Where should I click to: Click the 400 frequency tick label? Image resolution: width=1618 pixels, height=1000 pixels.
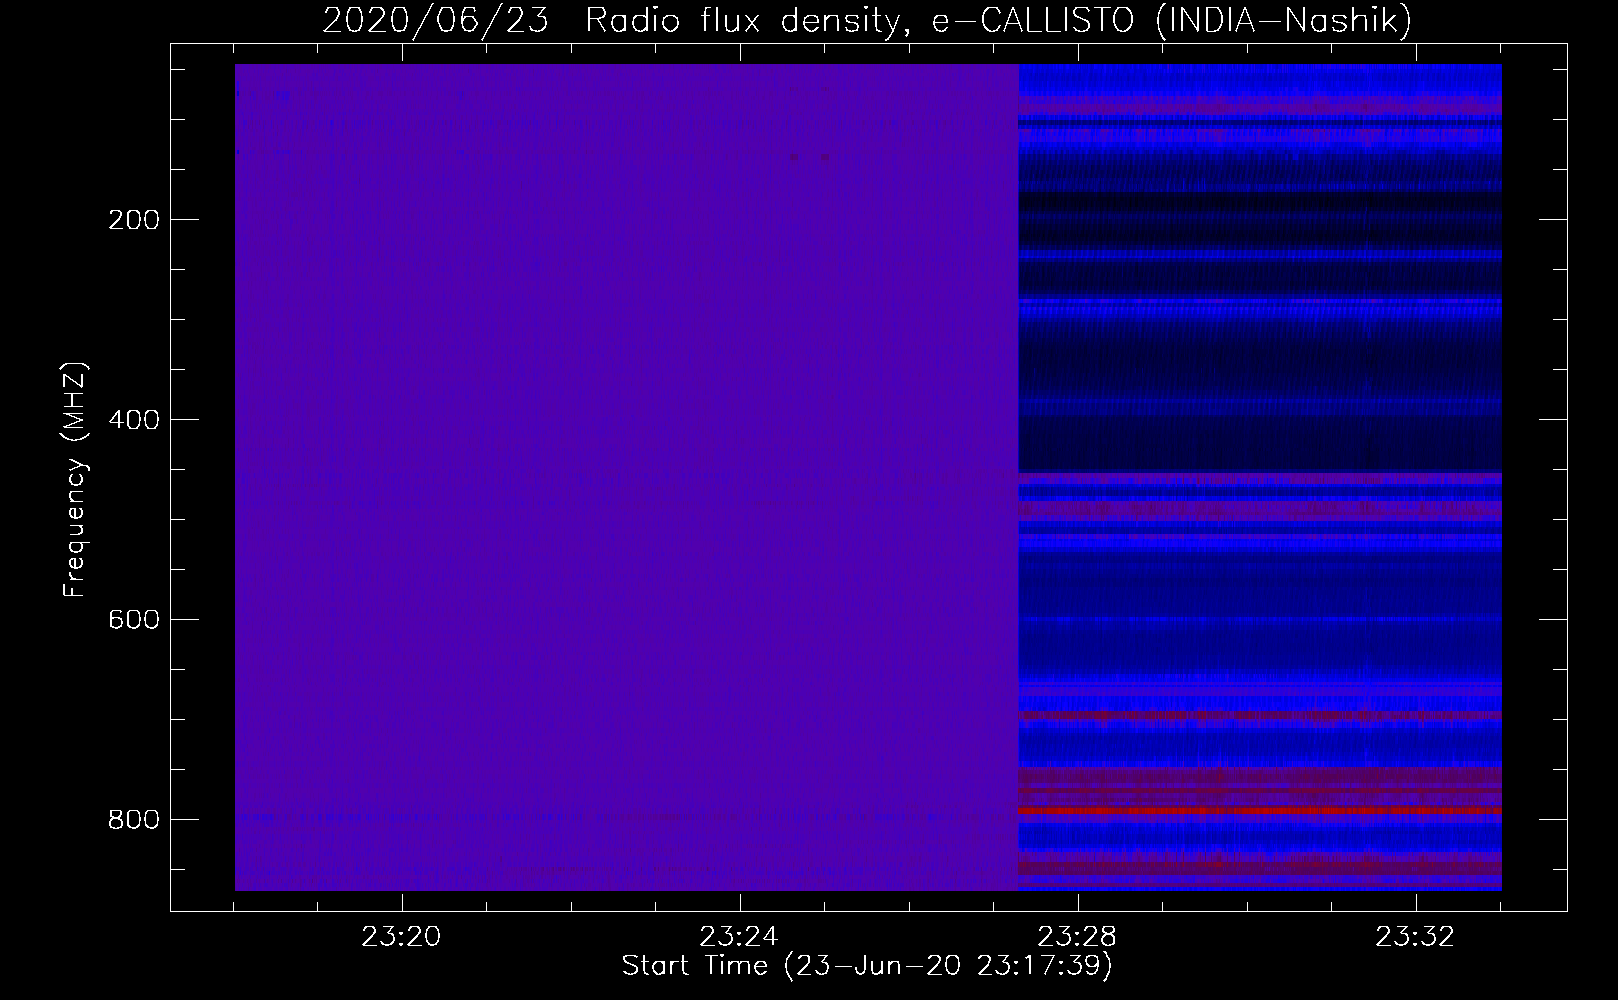pos(133,420)
